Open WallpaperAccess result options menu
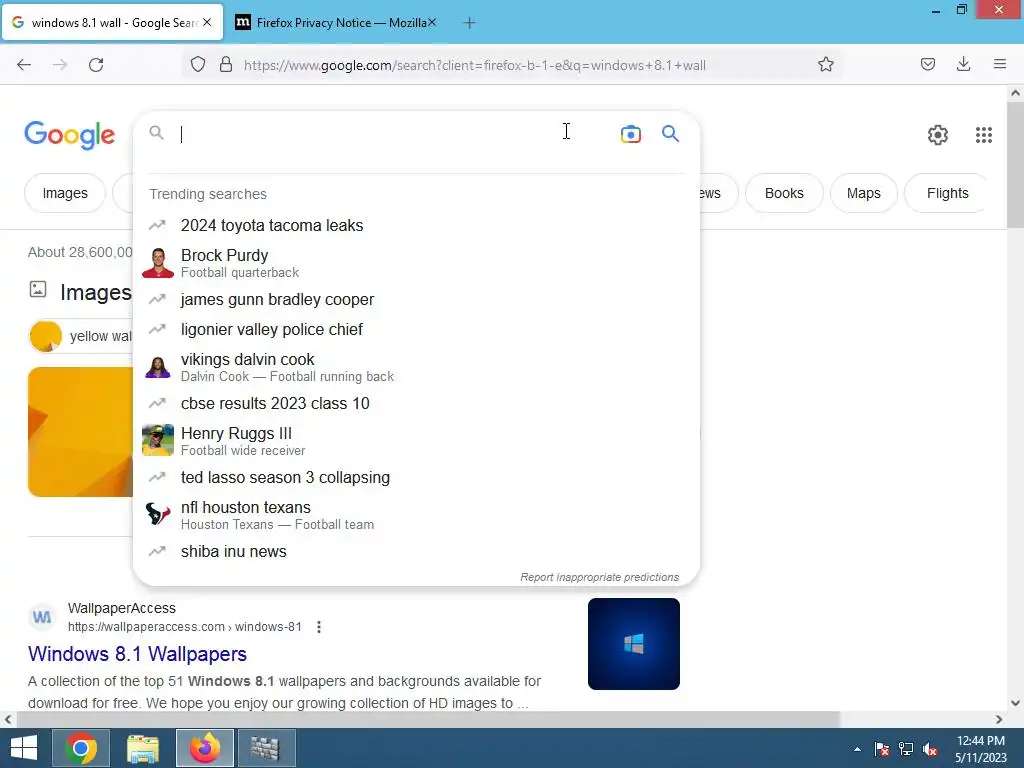Image resolution: width=1024 pixels, height=768 pixels. pos(319,627)
